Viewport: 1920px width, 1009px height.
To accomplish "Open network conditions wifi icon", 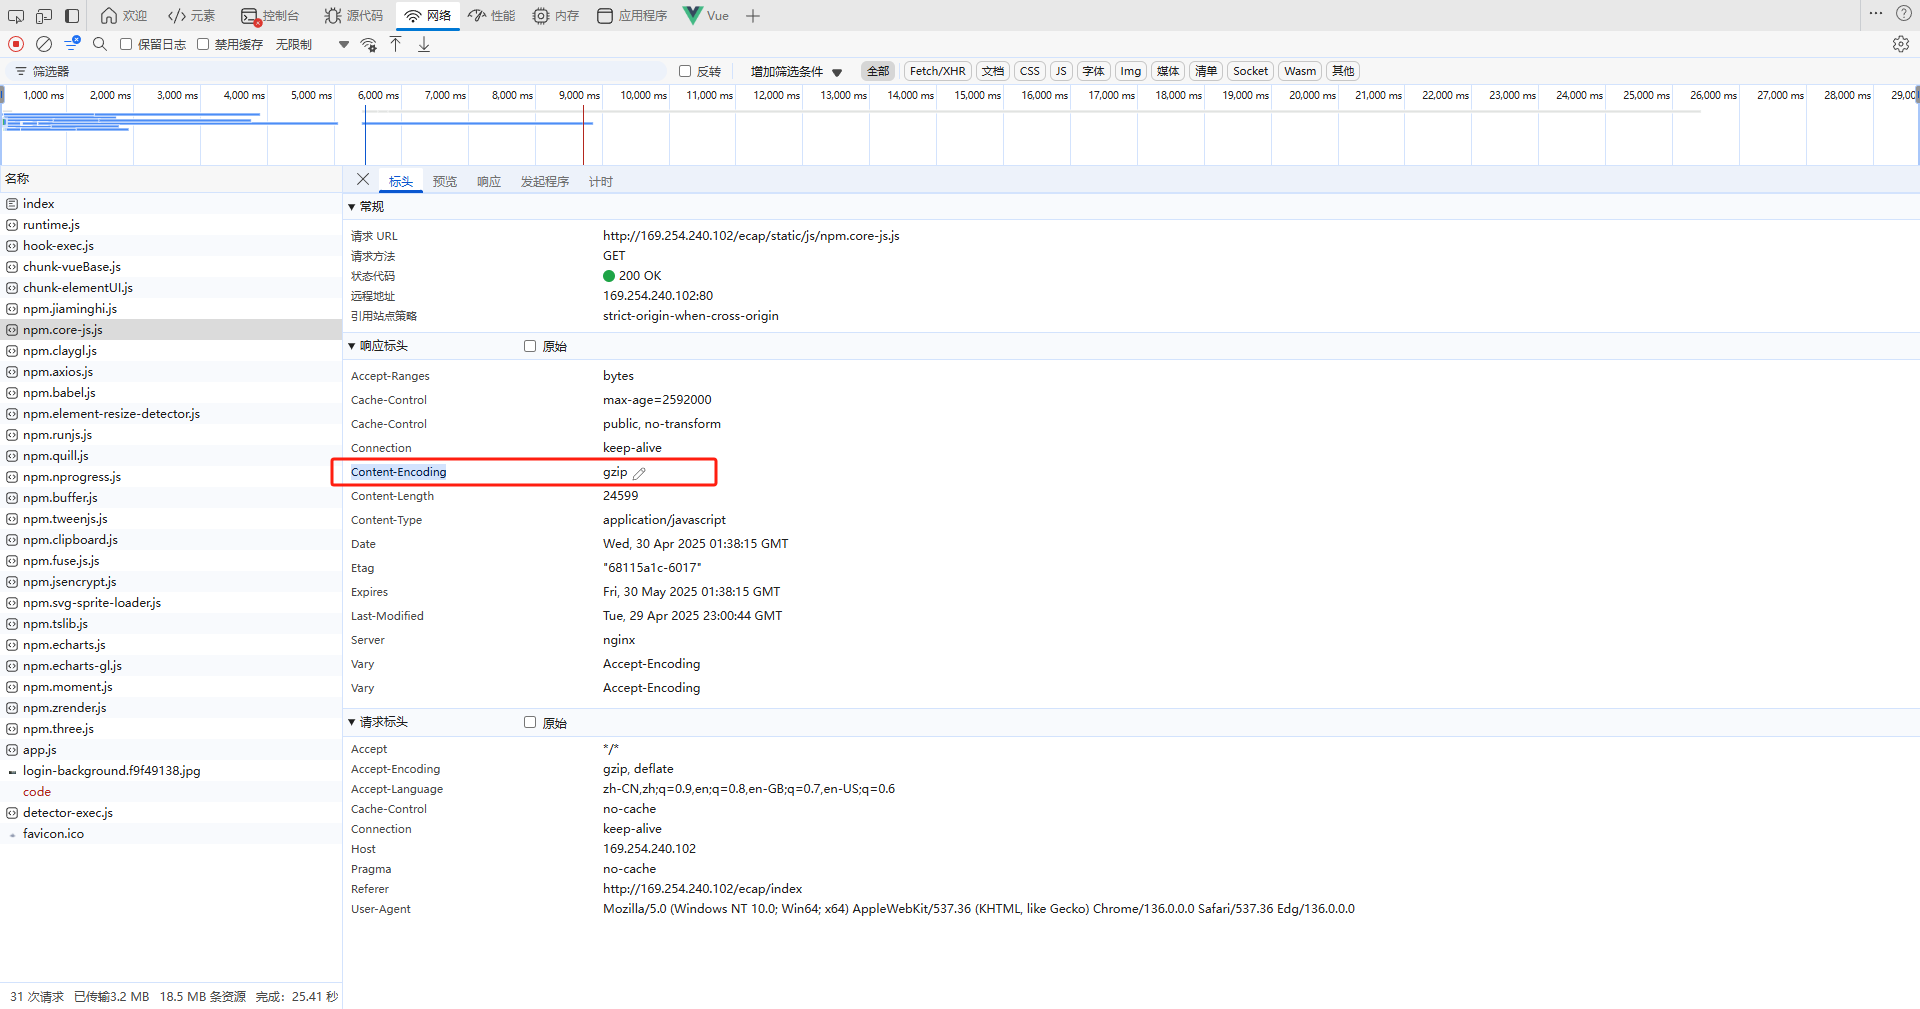I will pyautogui.click(x=369, y=44).
